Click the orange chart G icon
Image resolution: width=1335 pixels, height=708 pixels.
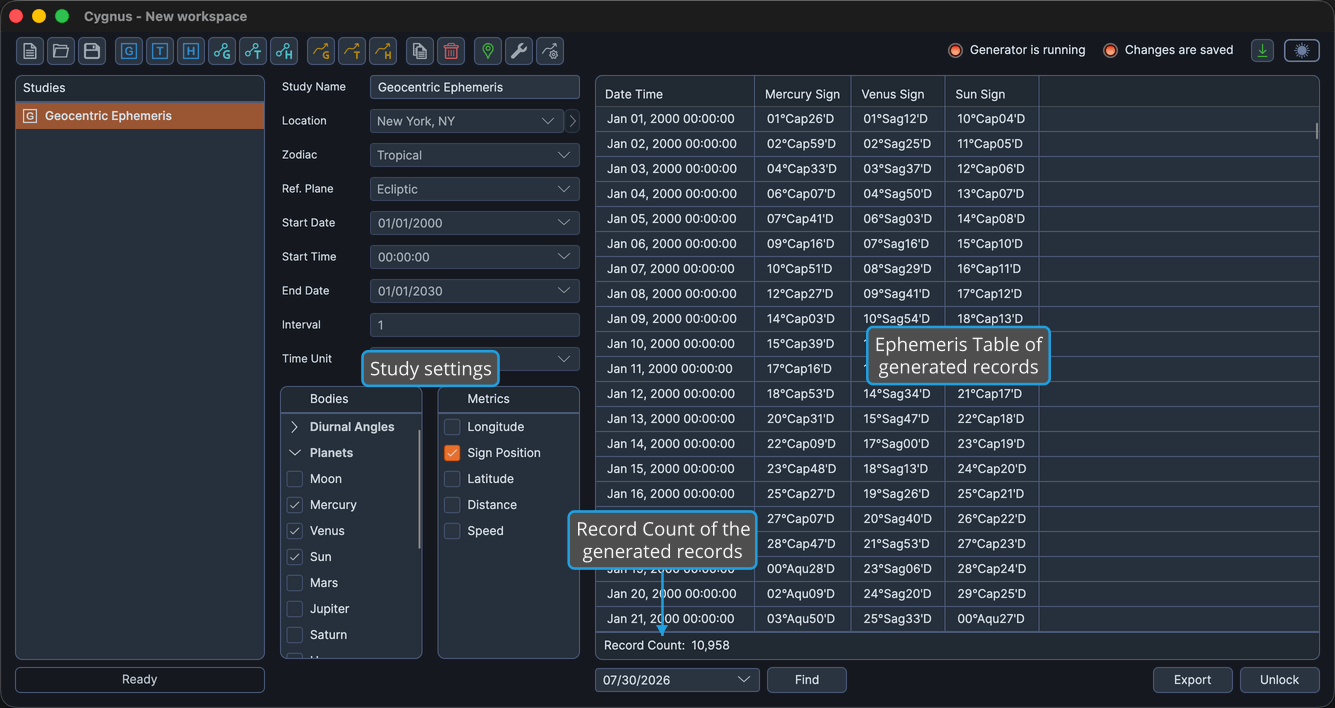point(321,51)
